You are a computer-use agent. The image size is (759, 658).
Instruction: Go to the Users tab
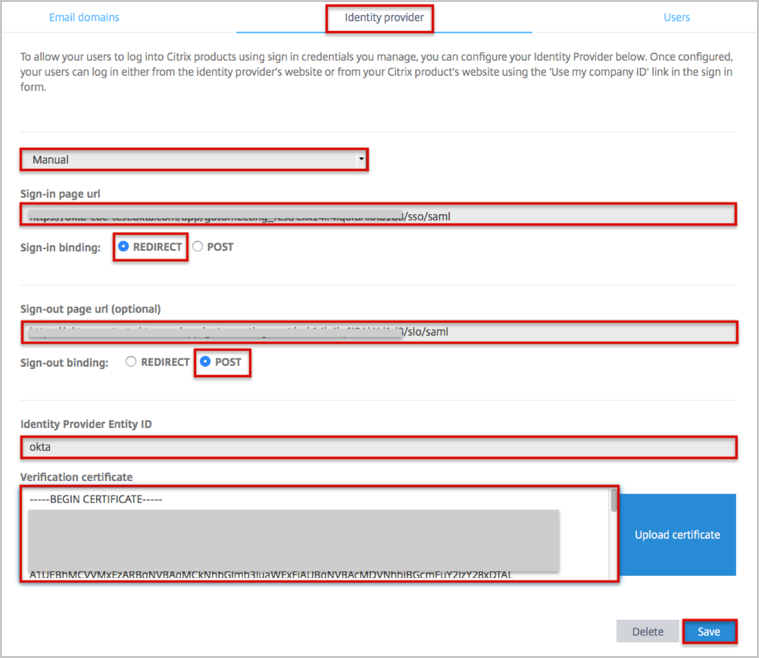676,17
